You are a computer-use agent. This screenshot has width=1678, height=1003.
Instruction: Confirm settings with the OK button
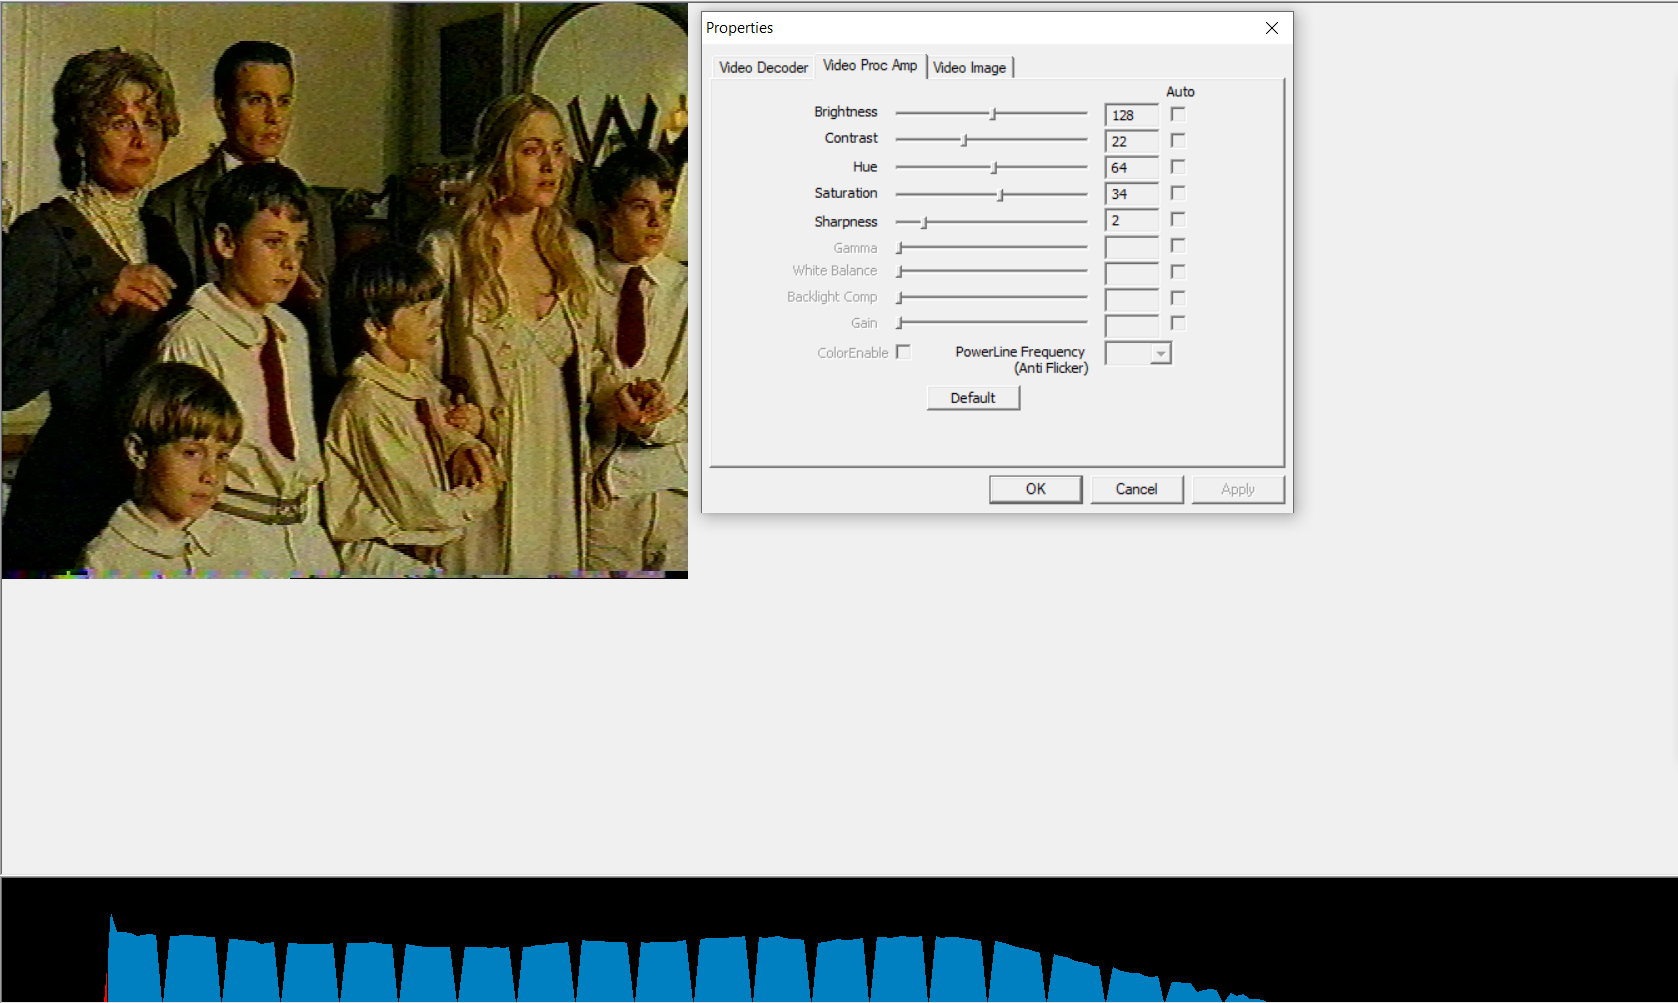1036,489
